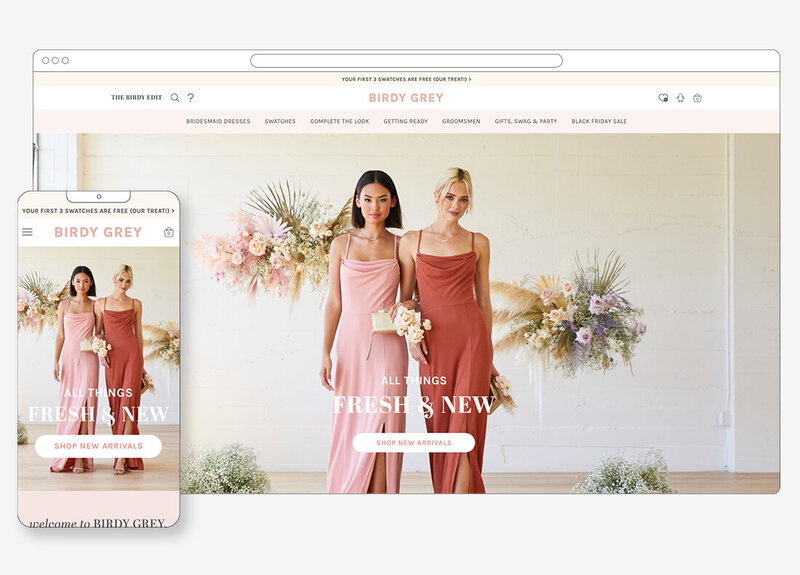Click the mobile BIRDY GREY logo
Image resolution: width=800 pixels, height=575 pixels.
pyautogui.click(x=98, y=232)
